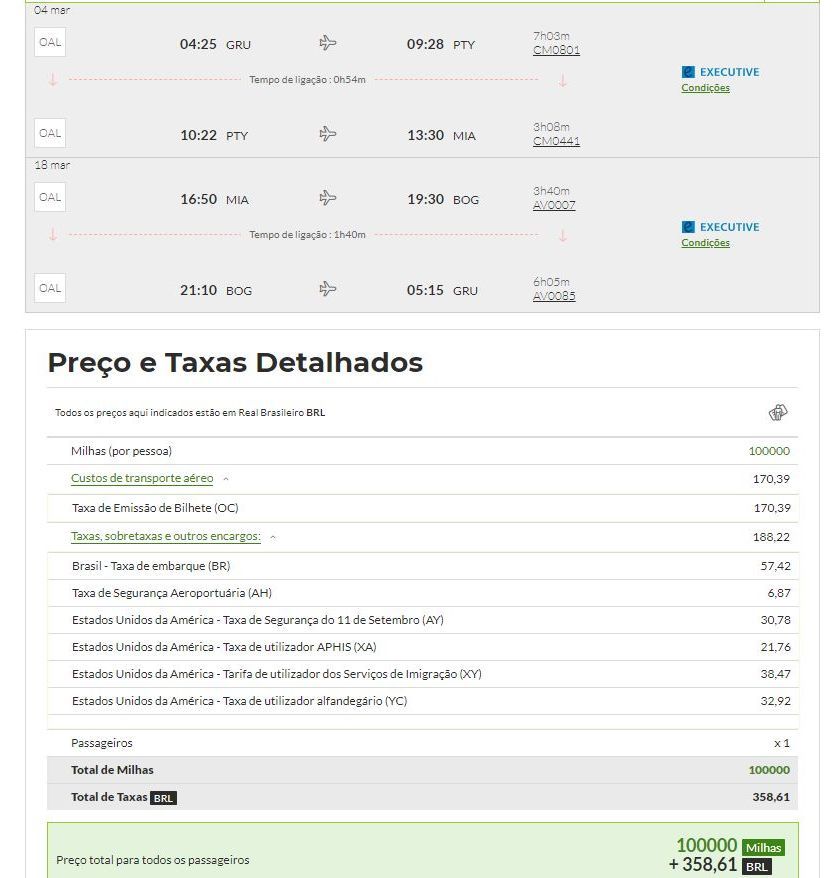Click the Executive cabin icon for 18 mar flights
The image size is (837, 878).
click(688, 227)
